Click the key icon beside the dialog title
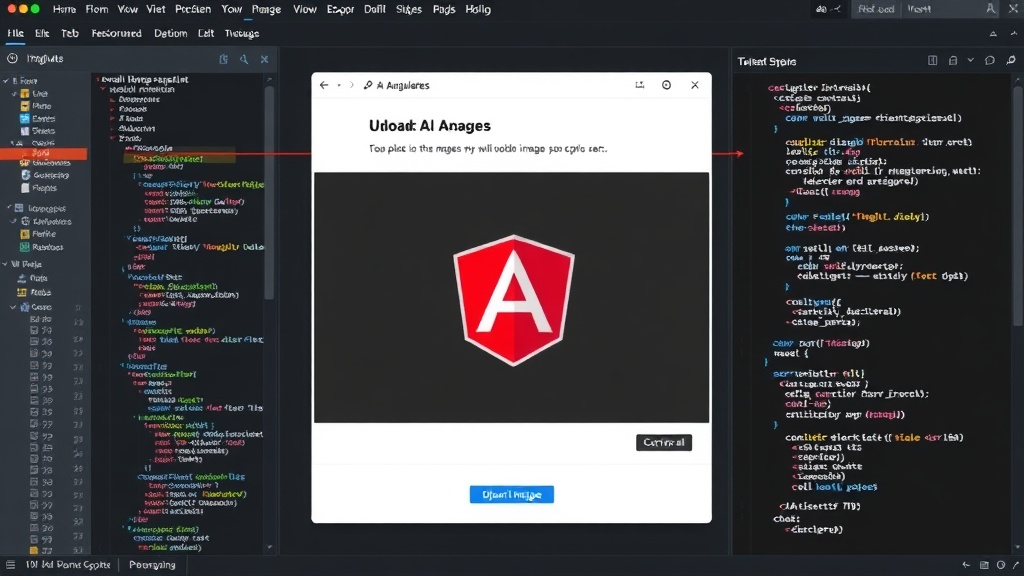Screen dimensions: 1024x576 point(368,85)
